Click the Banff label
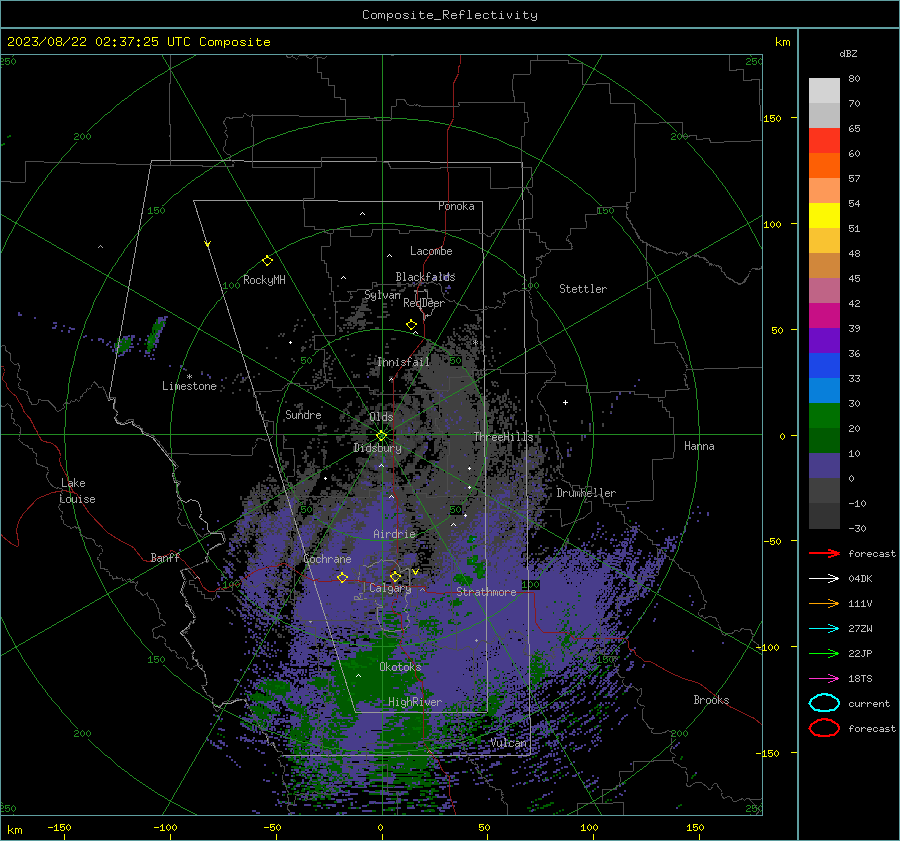 tap(165, 558)
